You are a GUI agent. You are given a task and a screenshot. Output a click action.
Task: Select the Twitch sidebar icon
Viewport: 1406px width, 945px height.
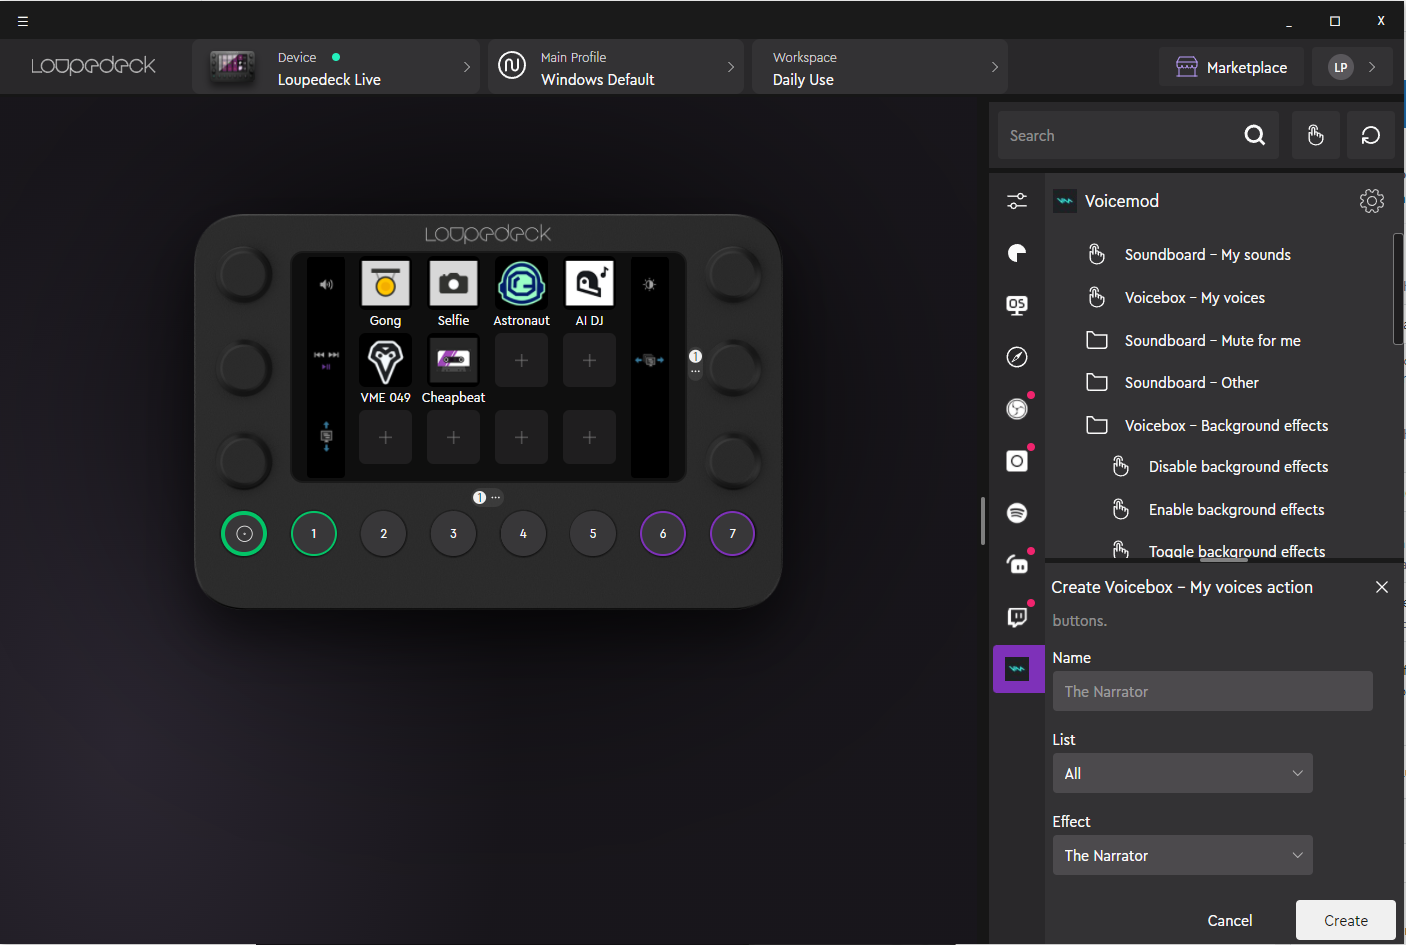1017,617
